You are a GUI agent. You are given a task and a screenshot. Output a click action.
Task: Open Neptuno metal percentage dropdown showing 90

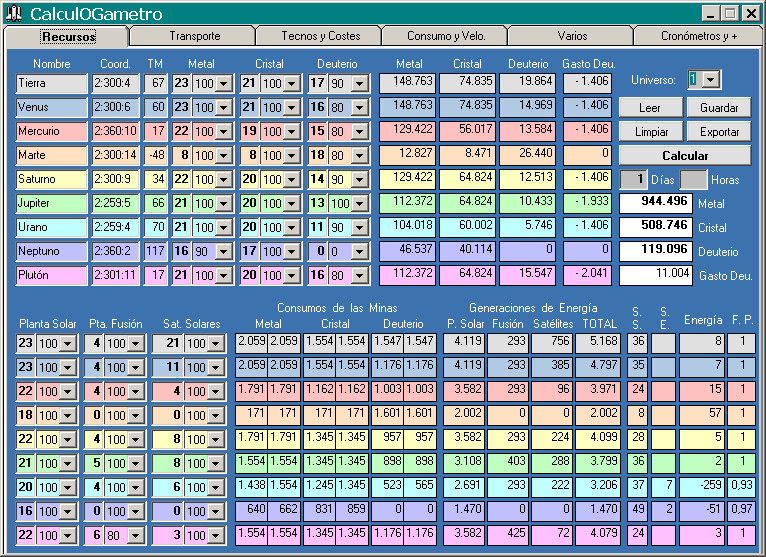pyautogui.click(x=224, y=251)
